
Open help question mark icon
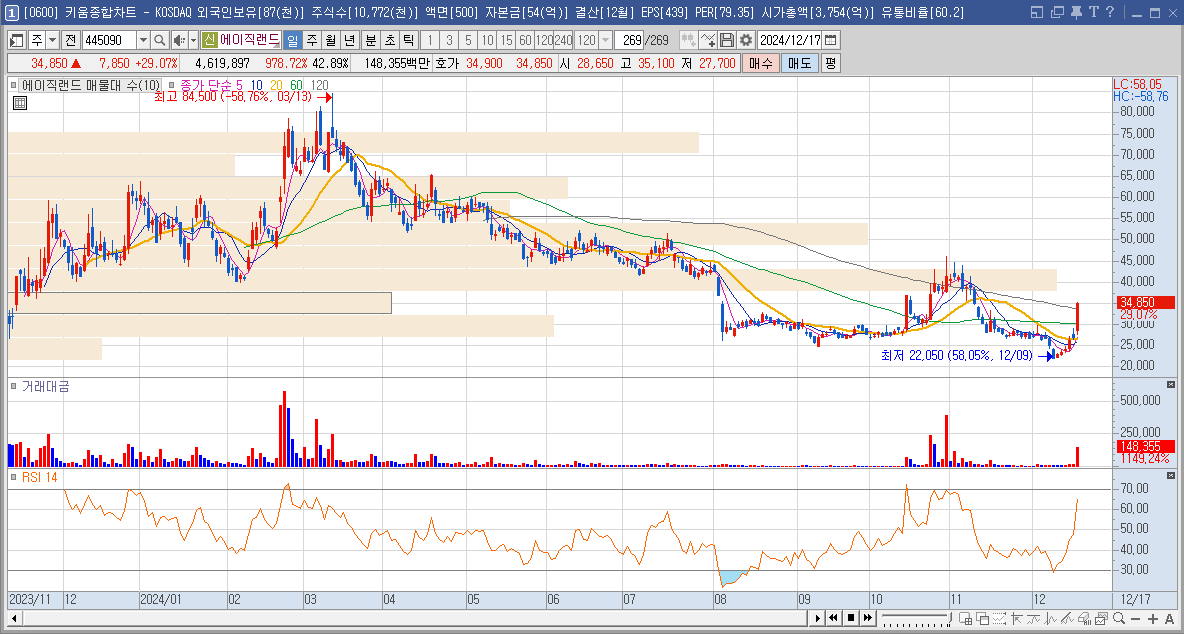(x=1109, y=12)
